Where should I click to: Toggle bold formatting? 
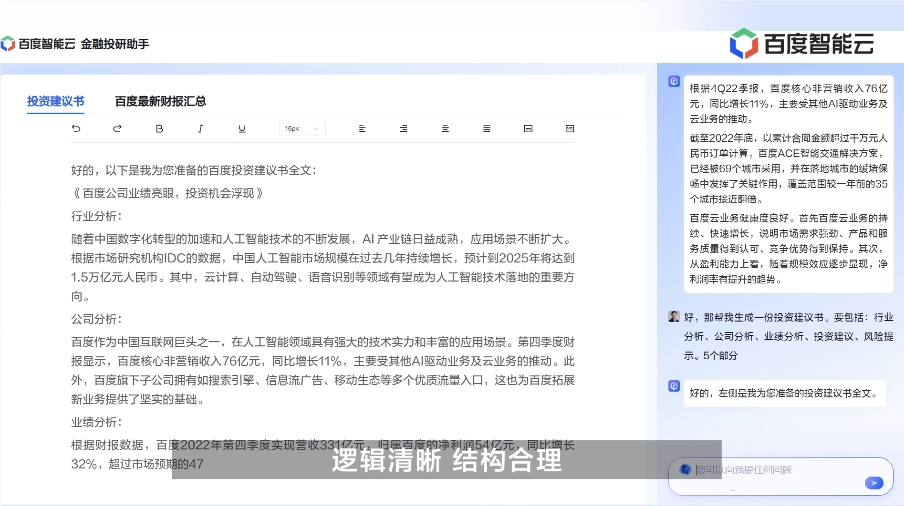pyautogui.click(x=159, y=129)
